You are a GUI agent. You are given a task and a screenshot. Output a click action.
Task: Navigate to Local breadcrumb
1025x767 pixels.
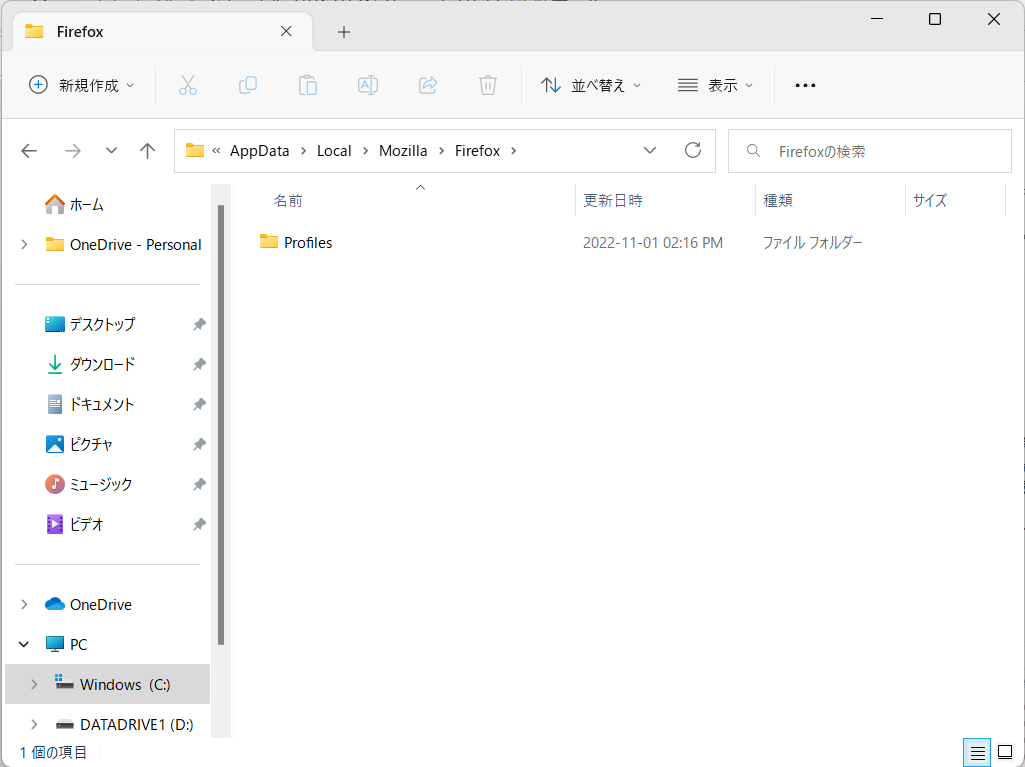pos(334,151)
